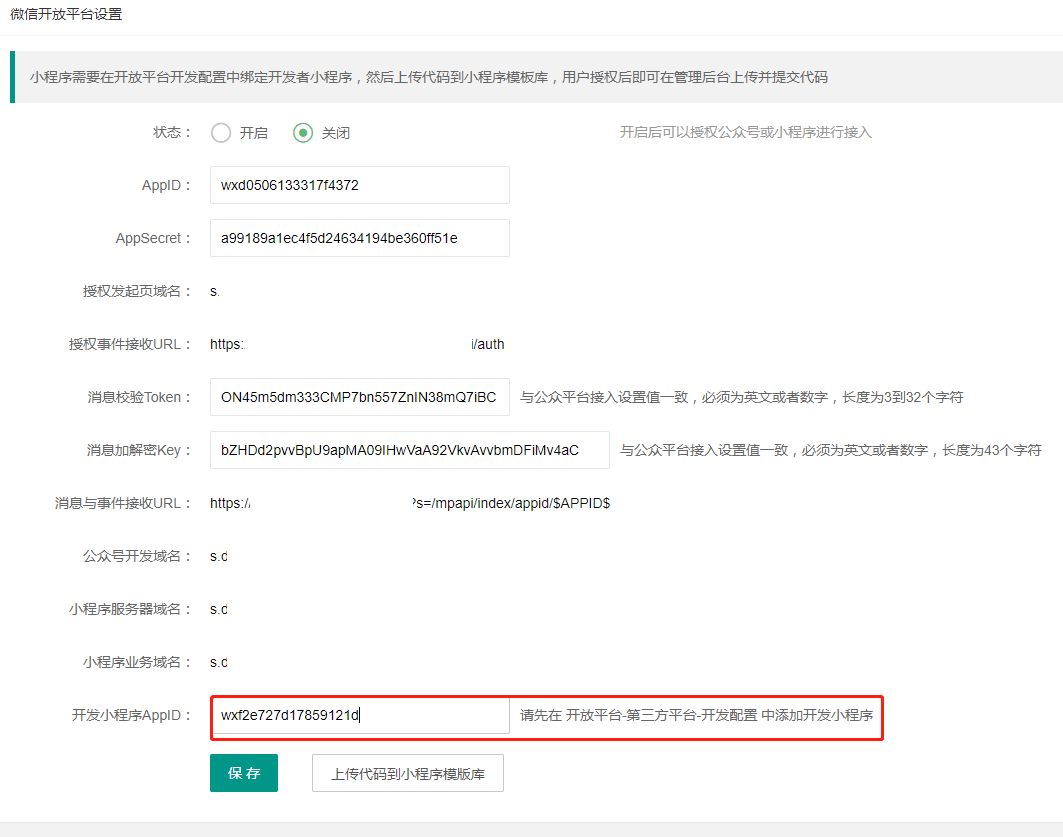Viewport: 1063px width, 837px height.
Task: Click the 上传代码到小程序模版库 button
Action: tap(407, 774)
